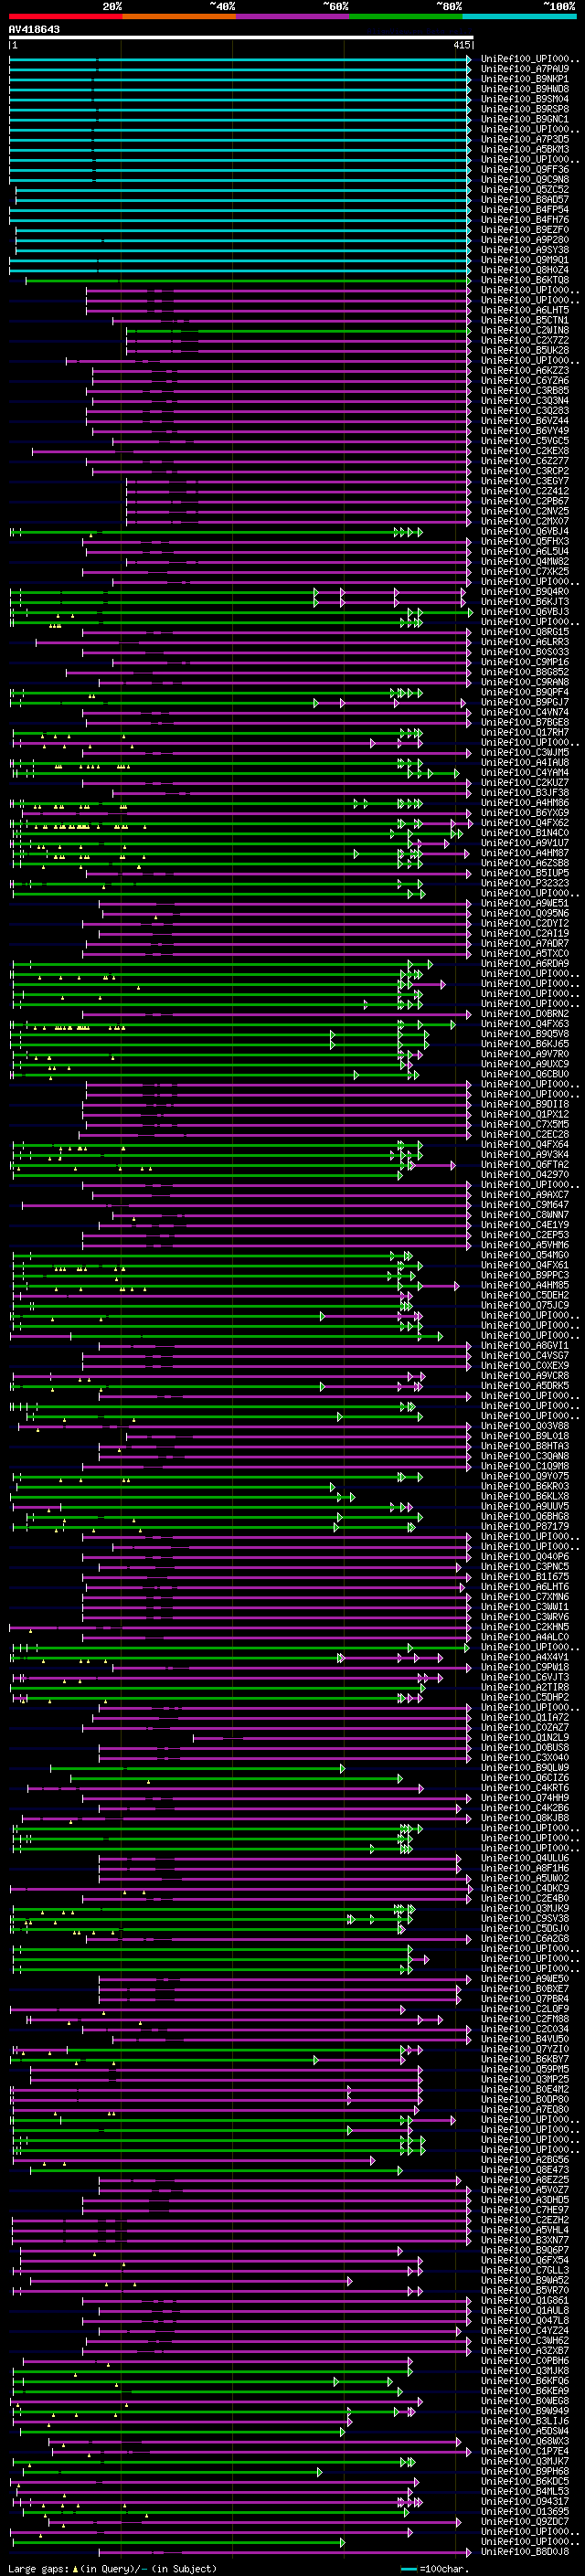
Task: Select hit UniRef100_C1P7E4
Action: tap(525, 2451)
